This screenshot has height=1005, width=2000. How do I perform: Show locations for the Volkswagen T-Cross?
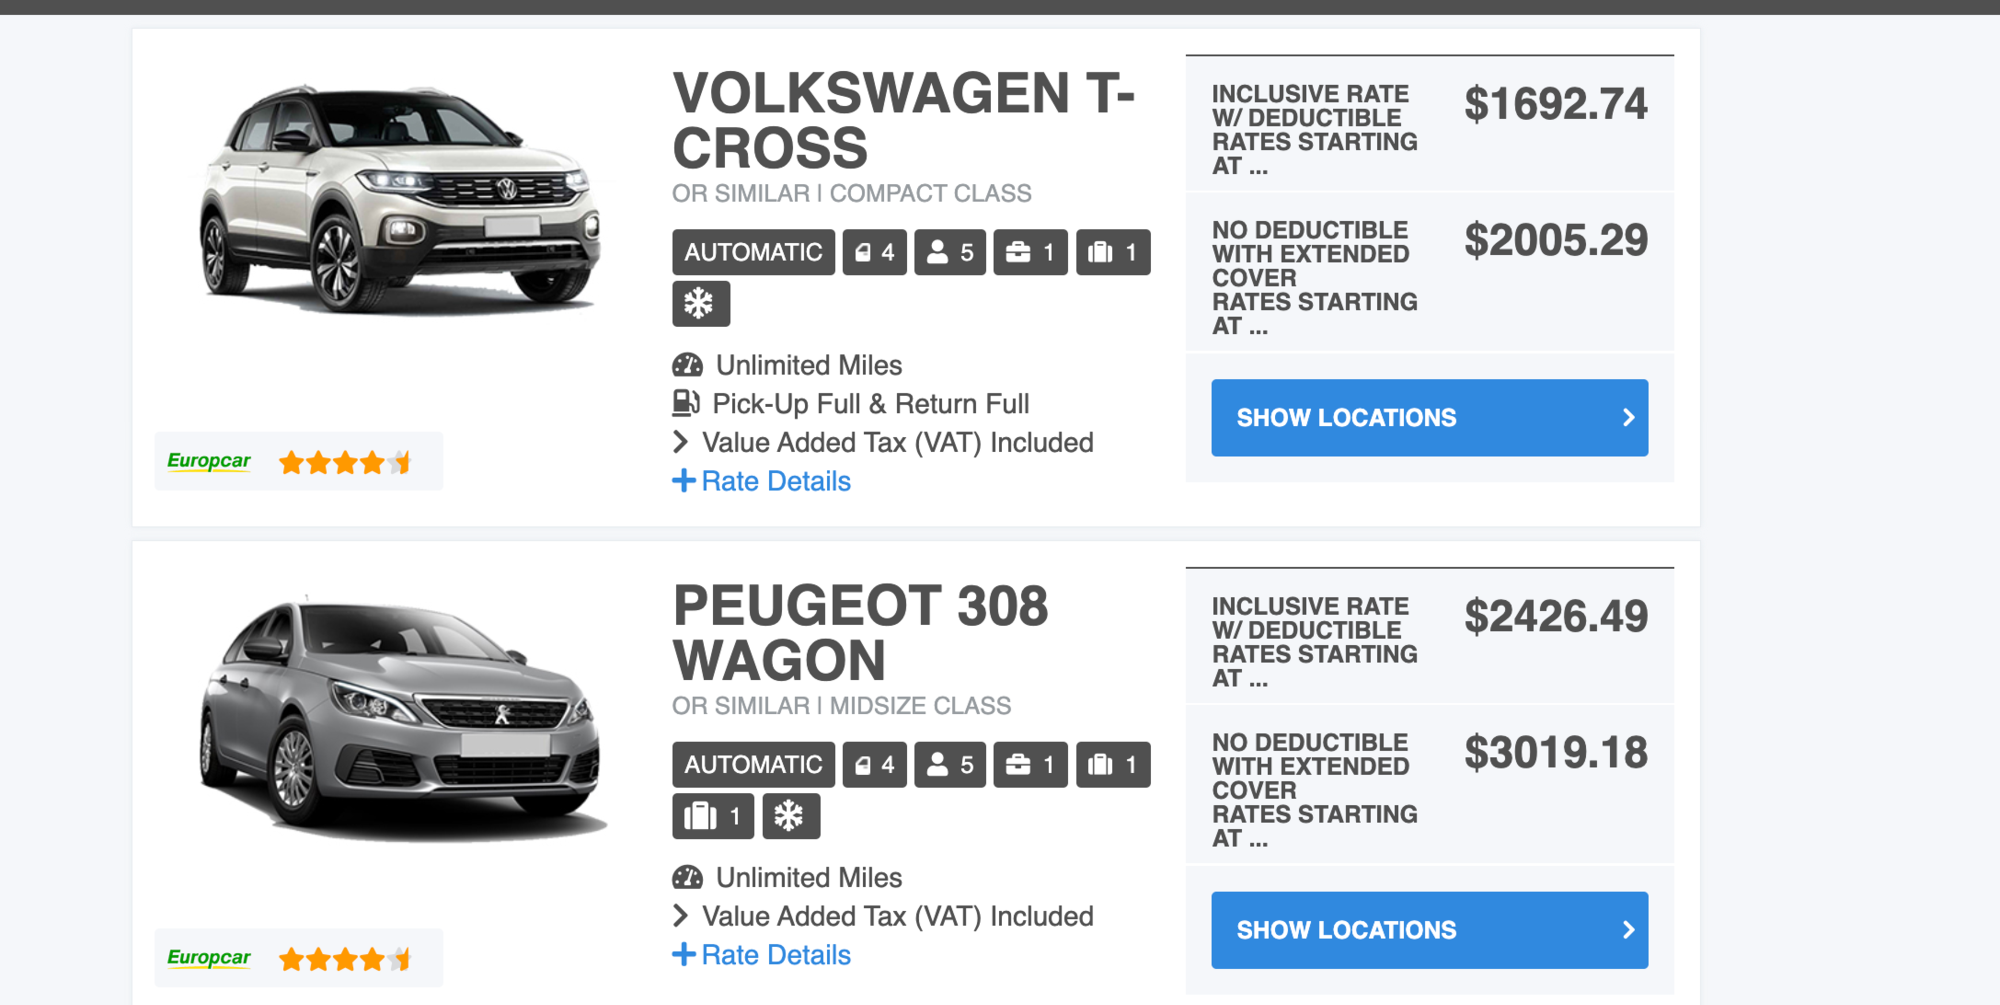point(1429,418)
